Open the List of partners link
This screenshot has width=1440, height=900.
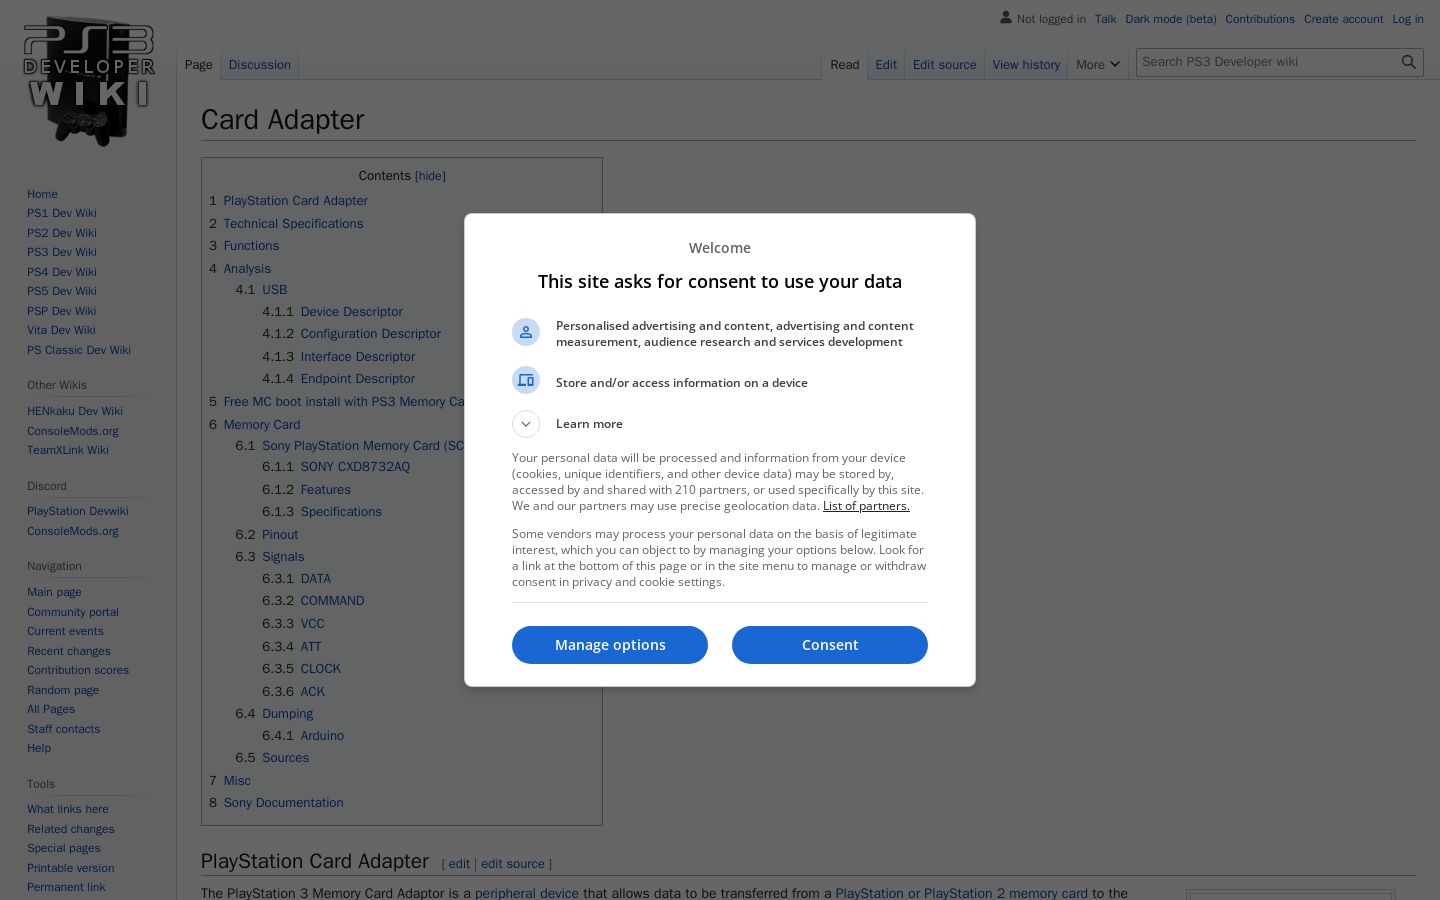click(866, 506)
